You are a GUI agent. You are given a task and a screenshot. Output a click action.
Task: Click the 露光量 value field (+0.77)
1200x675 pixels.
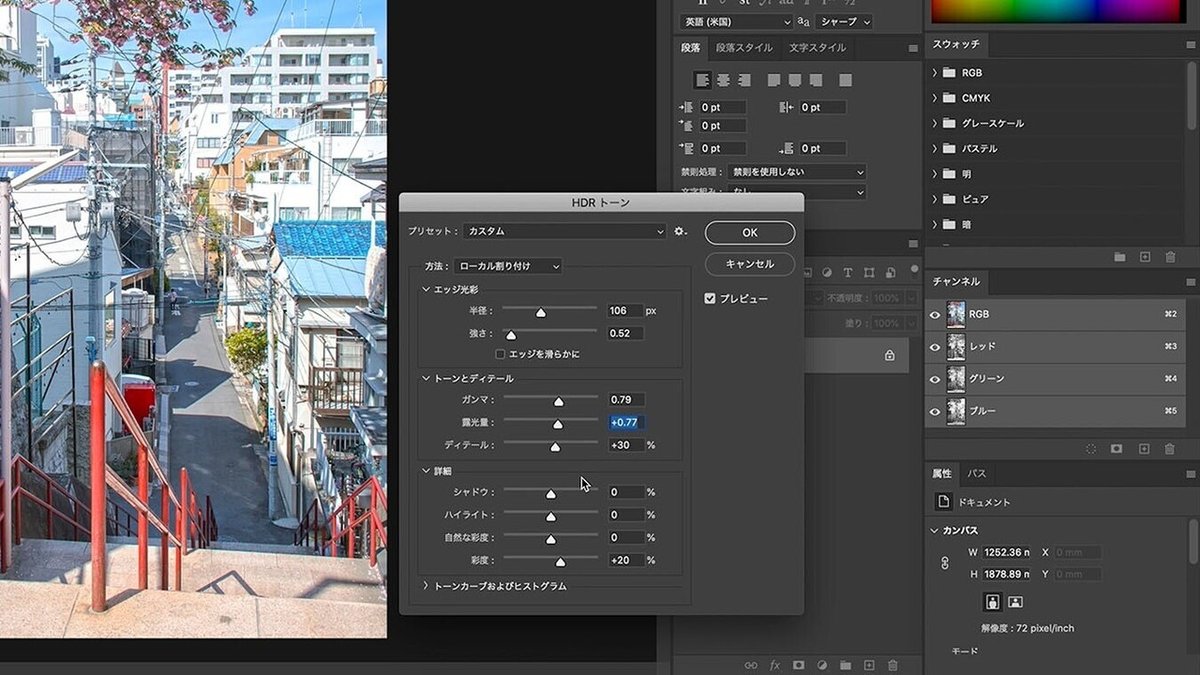[625, 422]
